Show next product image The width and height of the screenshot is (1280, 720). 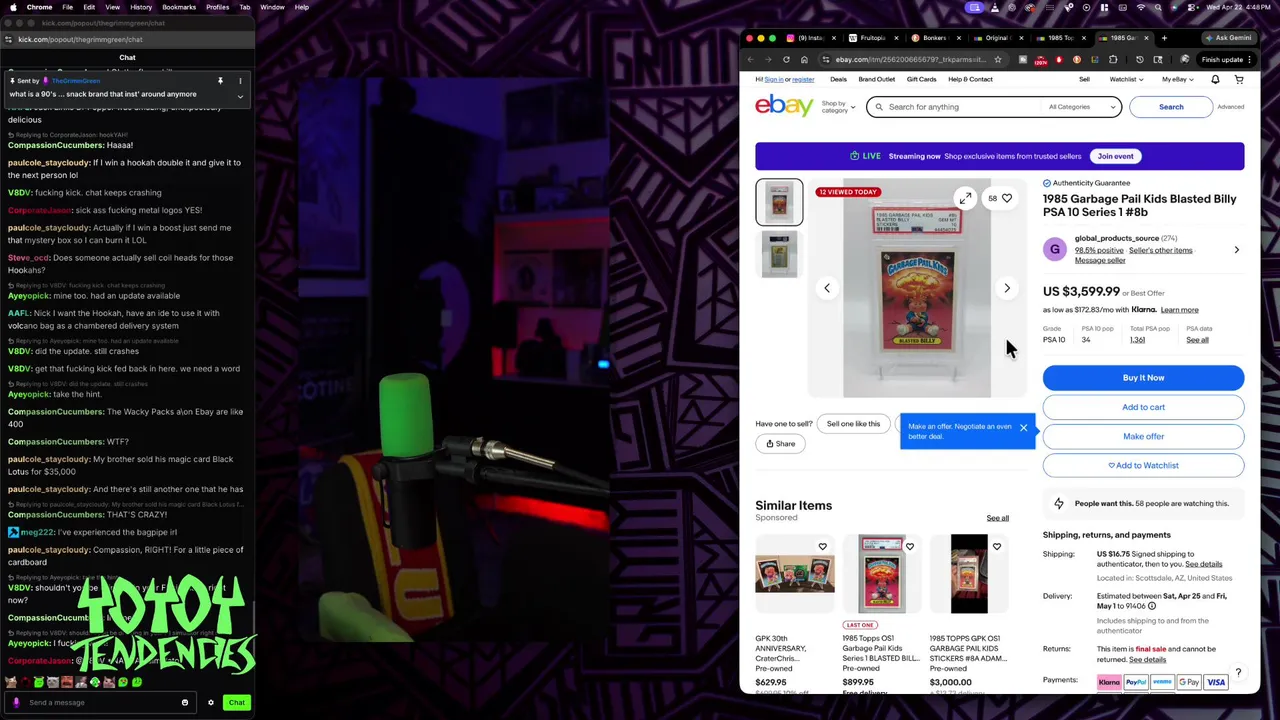tap(1007, 288)
